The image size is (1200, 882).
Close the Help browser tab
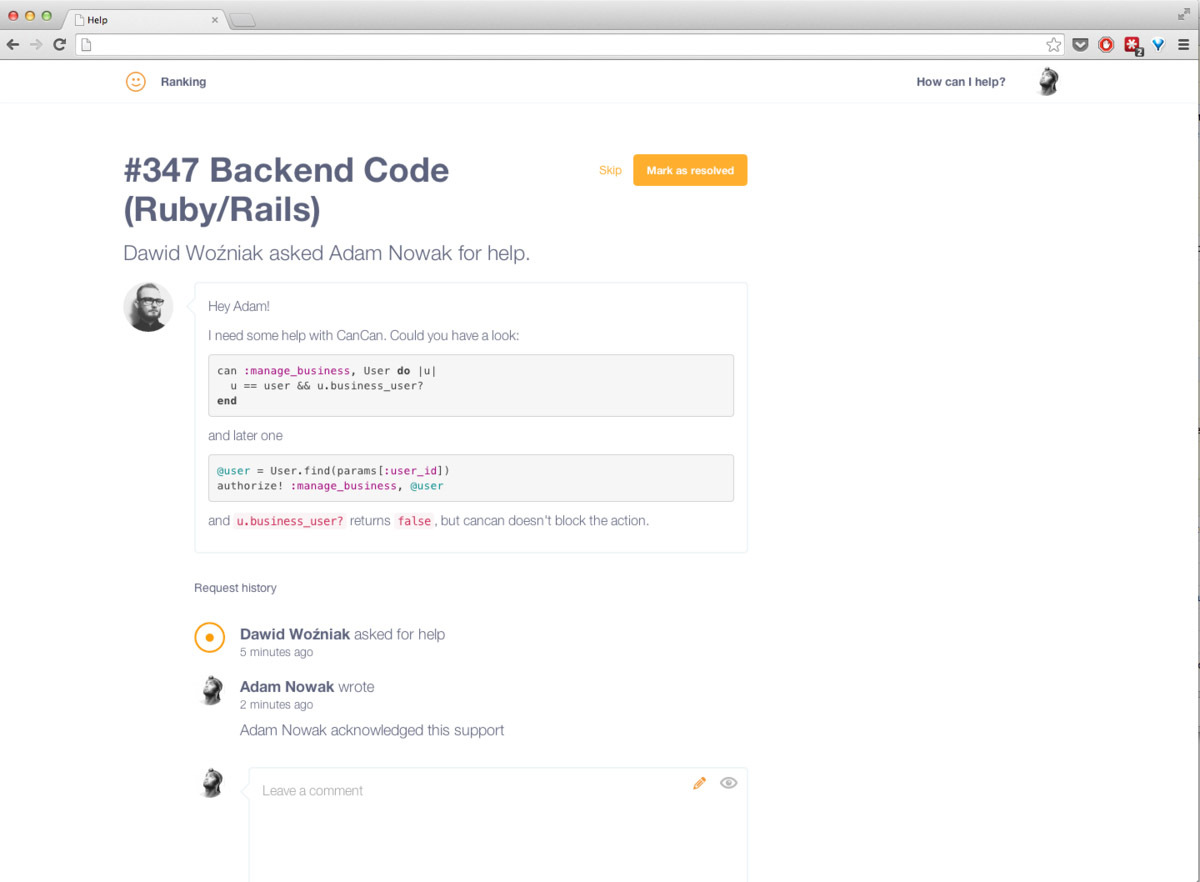[215, 20]
